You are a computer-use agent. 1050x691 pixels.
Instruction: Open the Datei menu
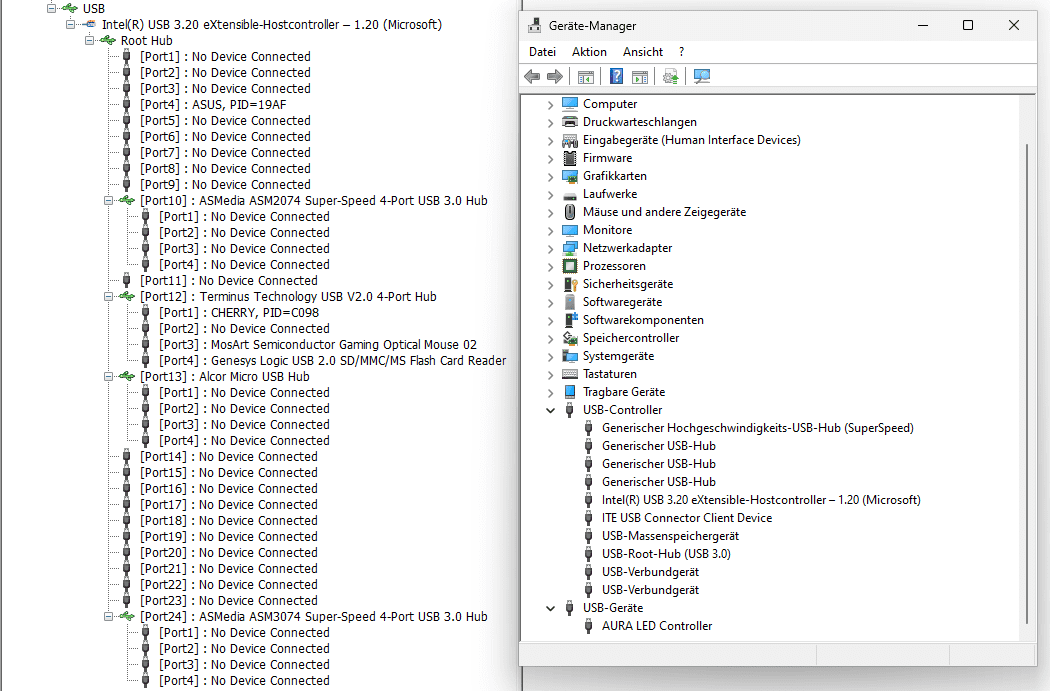[x=542, y=52]
